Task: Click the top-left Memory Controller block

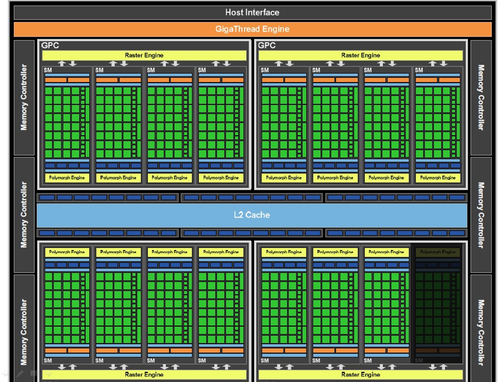Action: tap(24, 97)
